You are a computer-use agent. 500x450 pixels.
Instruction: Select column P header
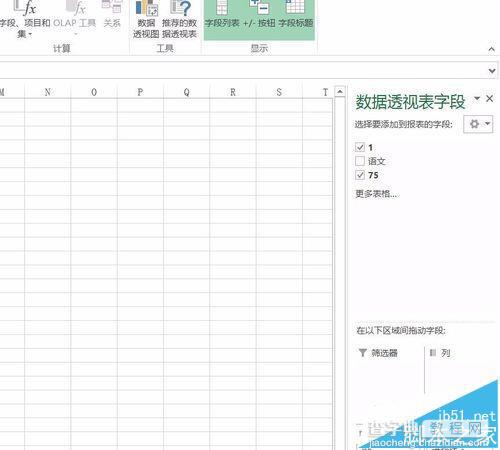pyautogui.click(x=140, y=92)
